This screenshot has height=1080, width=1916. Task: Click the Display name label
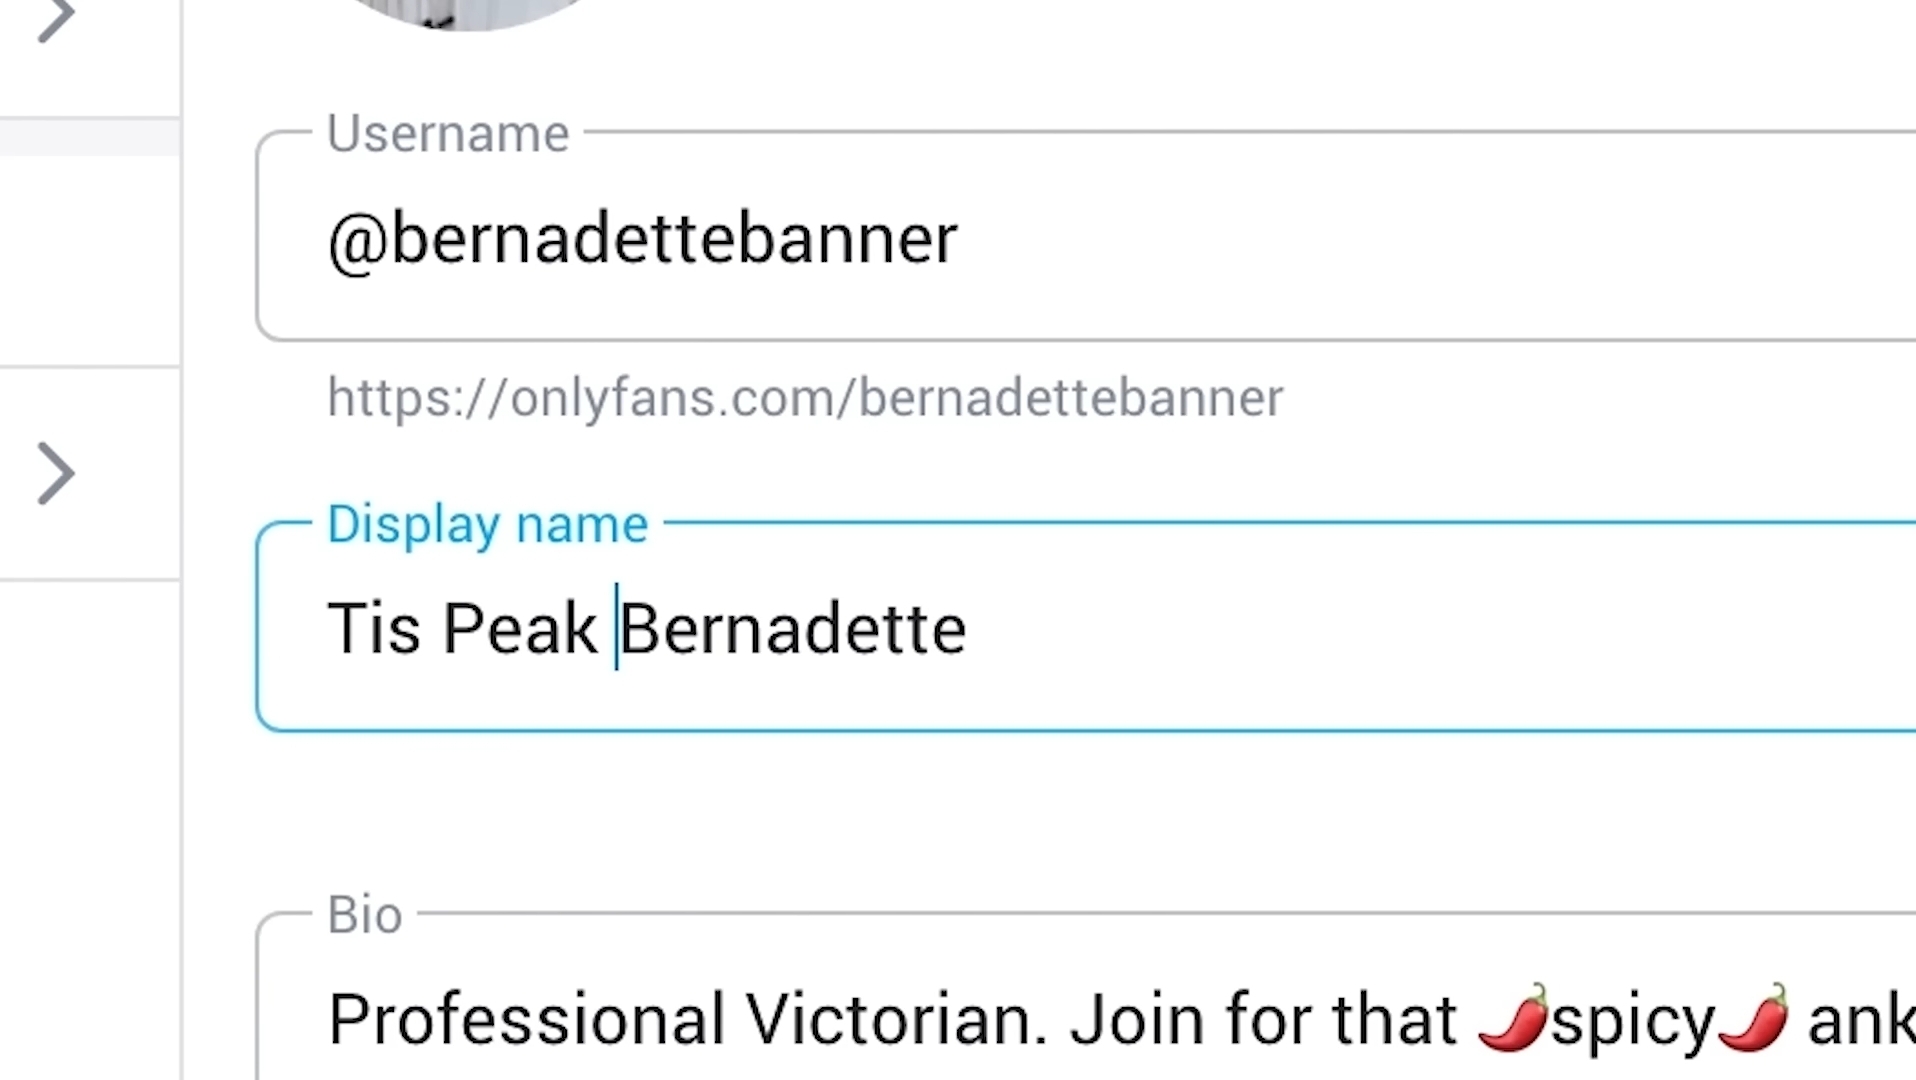[487, 525]
